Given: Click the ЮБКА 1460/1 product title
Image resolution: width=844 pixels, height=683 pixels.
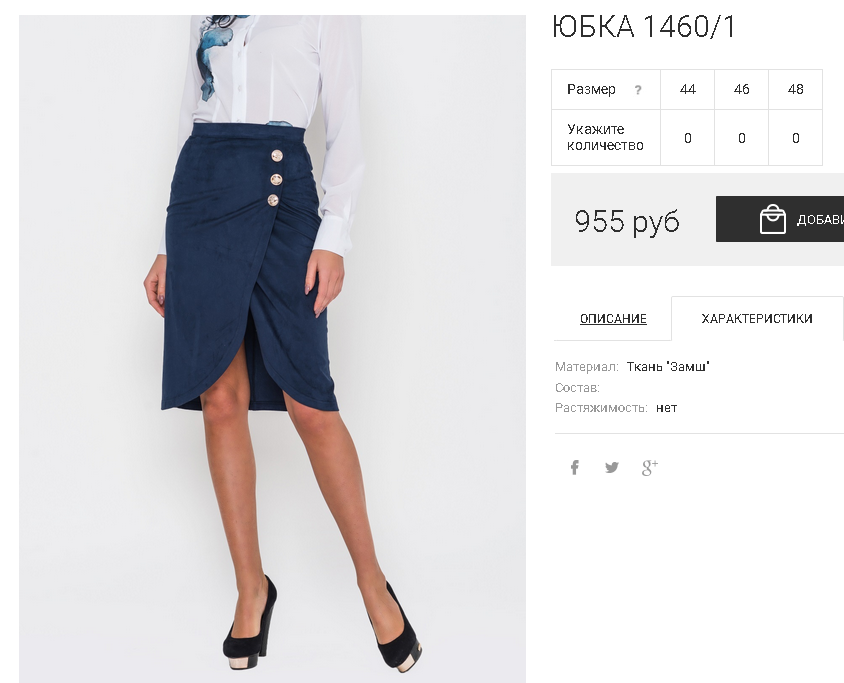Looking at the screenshot, I should 644,26.
